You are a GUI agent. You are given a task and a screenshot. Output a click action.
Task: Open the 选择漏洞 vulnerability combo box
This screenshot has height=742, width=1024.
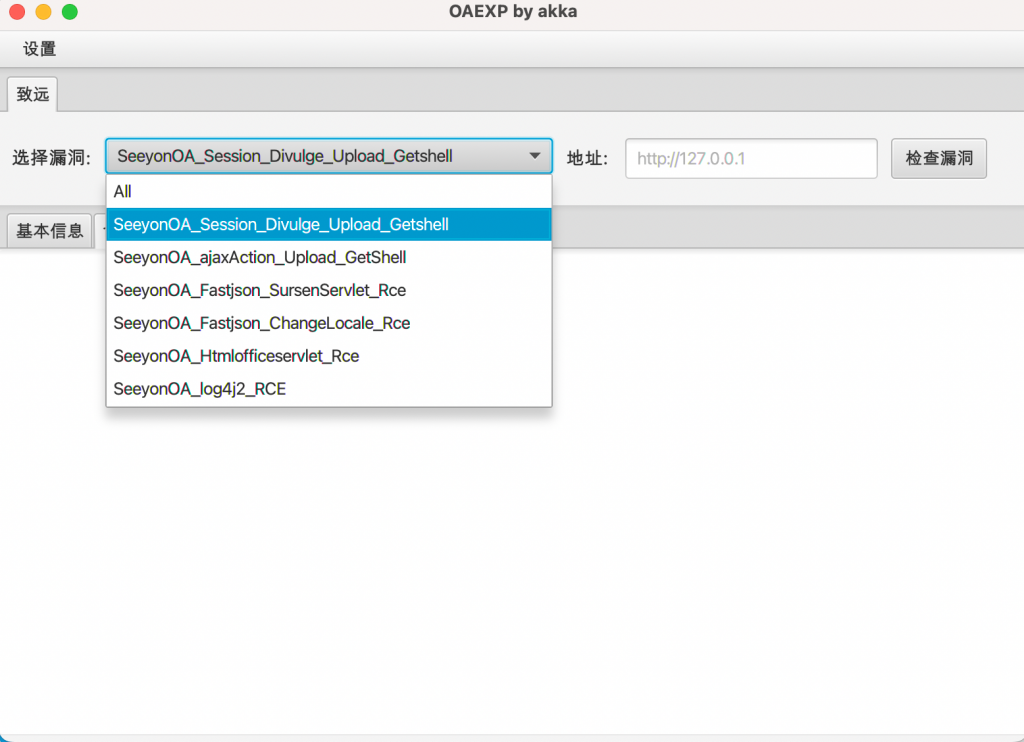click(x=328, y=156)
